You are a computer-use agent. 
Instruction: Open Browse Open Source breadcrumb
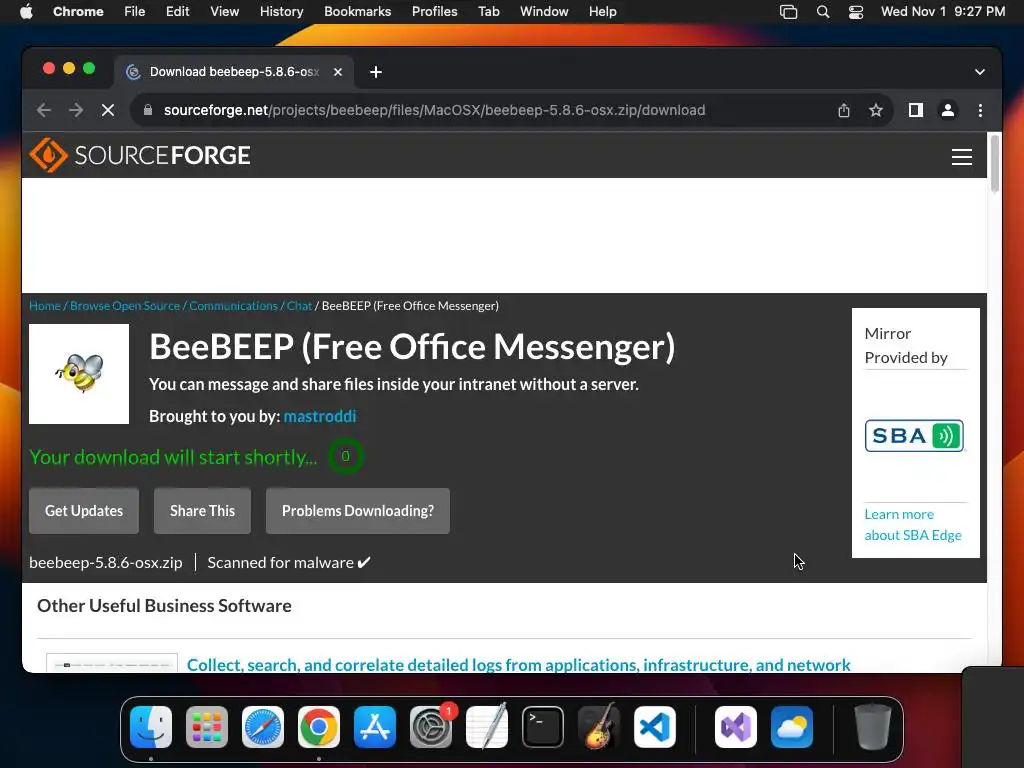(x=125, y=306)
